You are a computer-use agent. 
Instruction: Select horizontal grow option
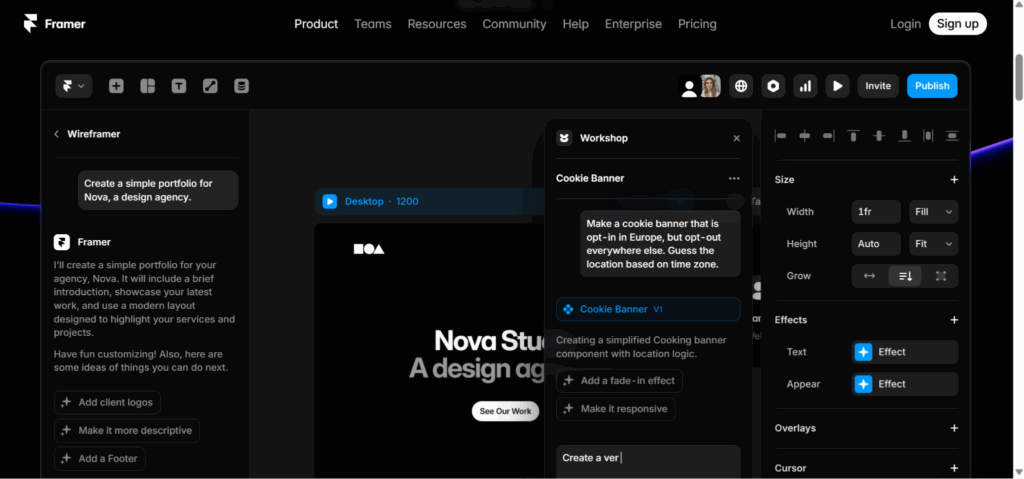869,276
